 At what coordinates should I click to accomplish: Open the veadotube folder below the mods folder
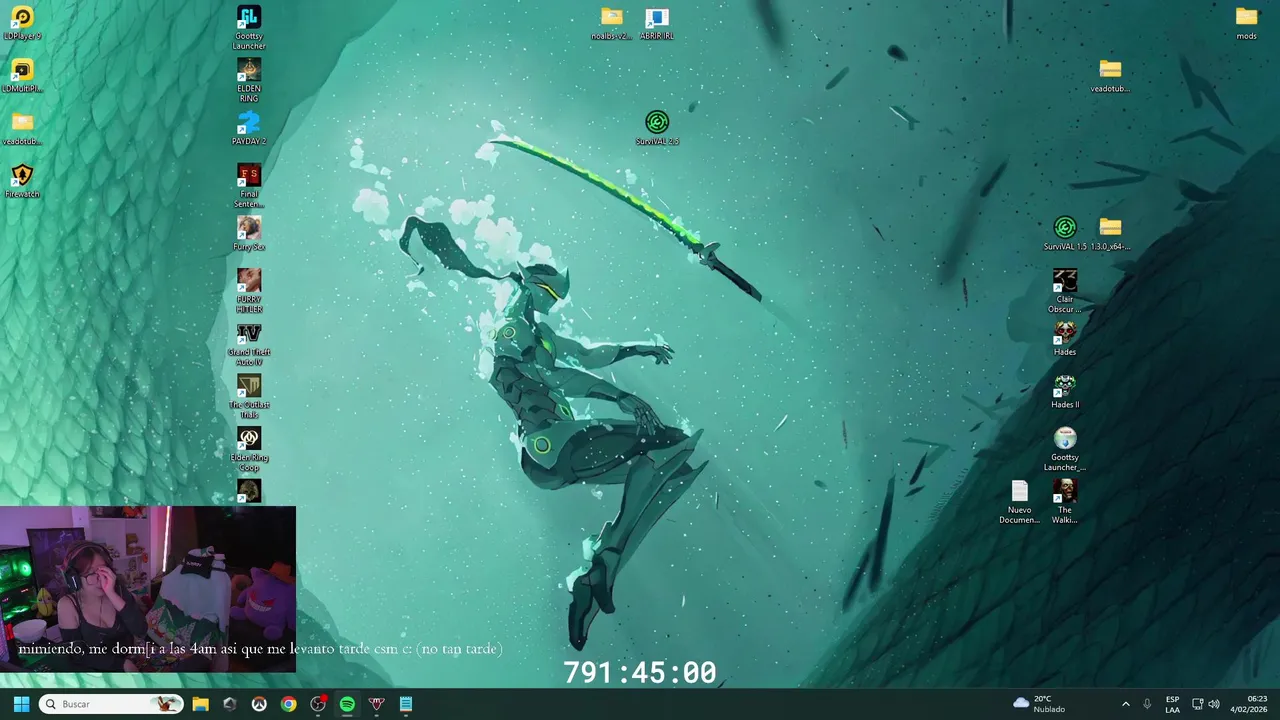pyautogui.click(x=1110, y=76)
